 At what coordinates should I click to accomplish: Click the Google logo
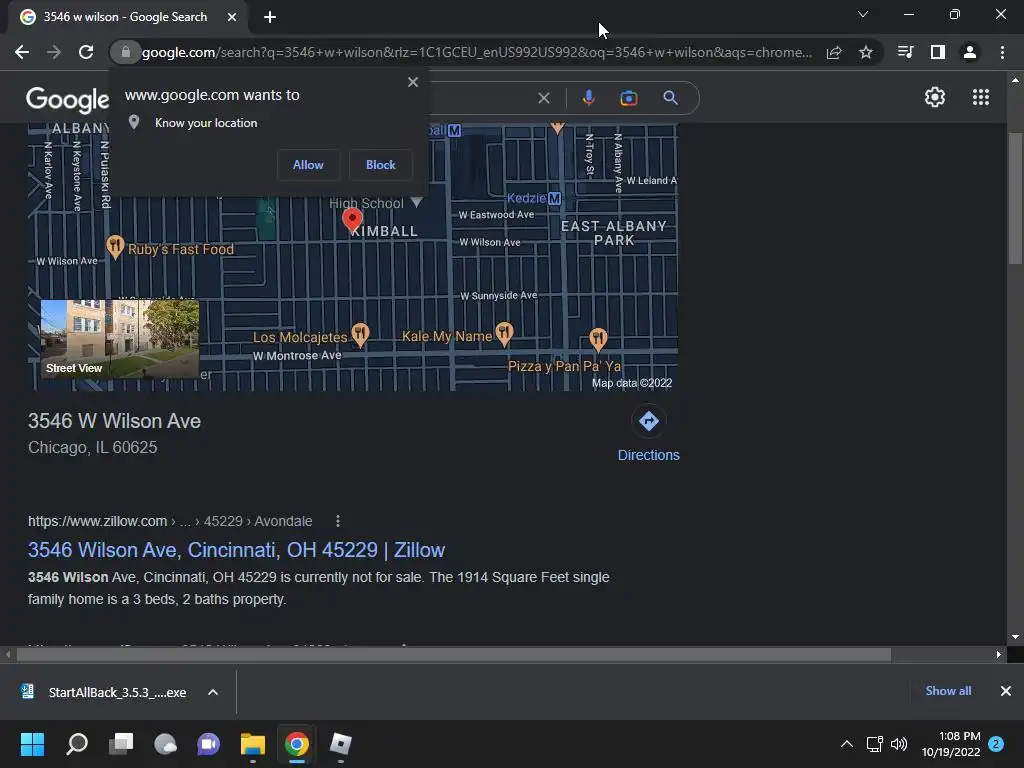click(x=67, y=99)
